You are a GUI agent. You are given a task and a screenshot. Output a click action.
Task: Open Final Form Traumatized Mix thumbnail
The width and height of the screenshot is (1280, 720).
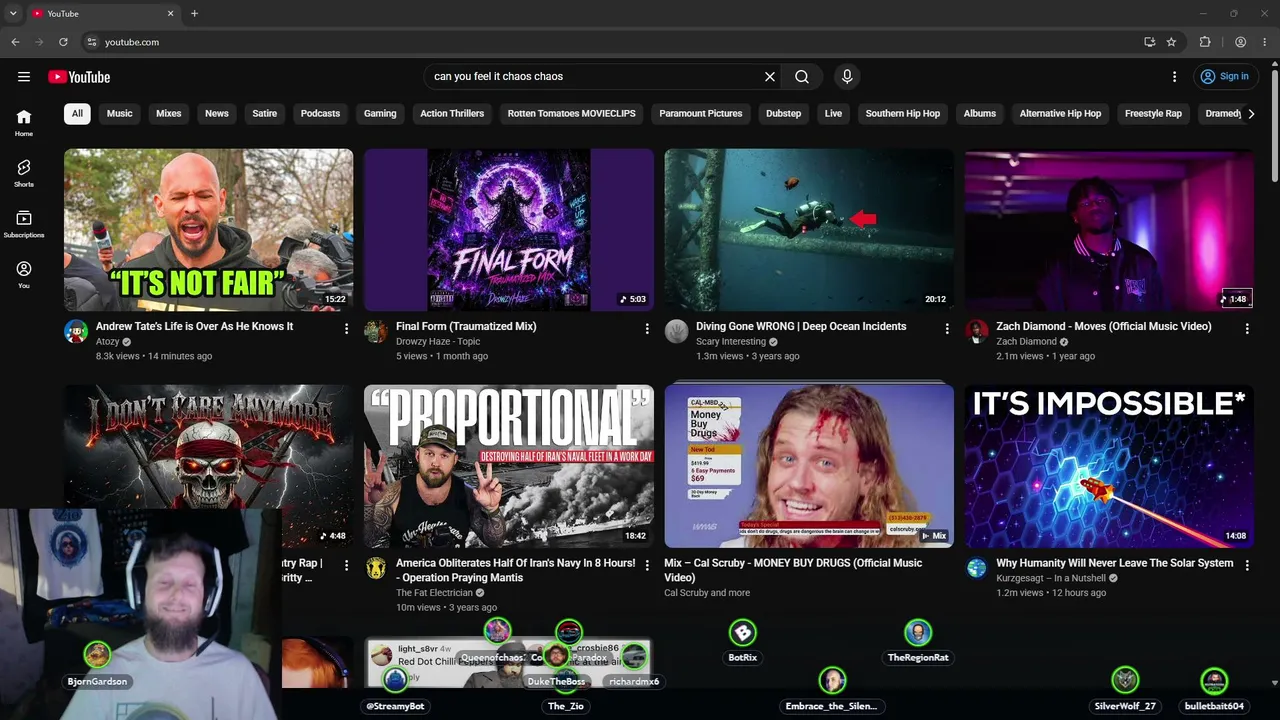pyautogui.click(x=509, y=230)
